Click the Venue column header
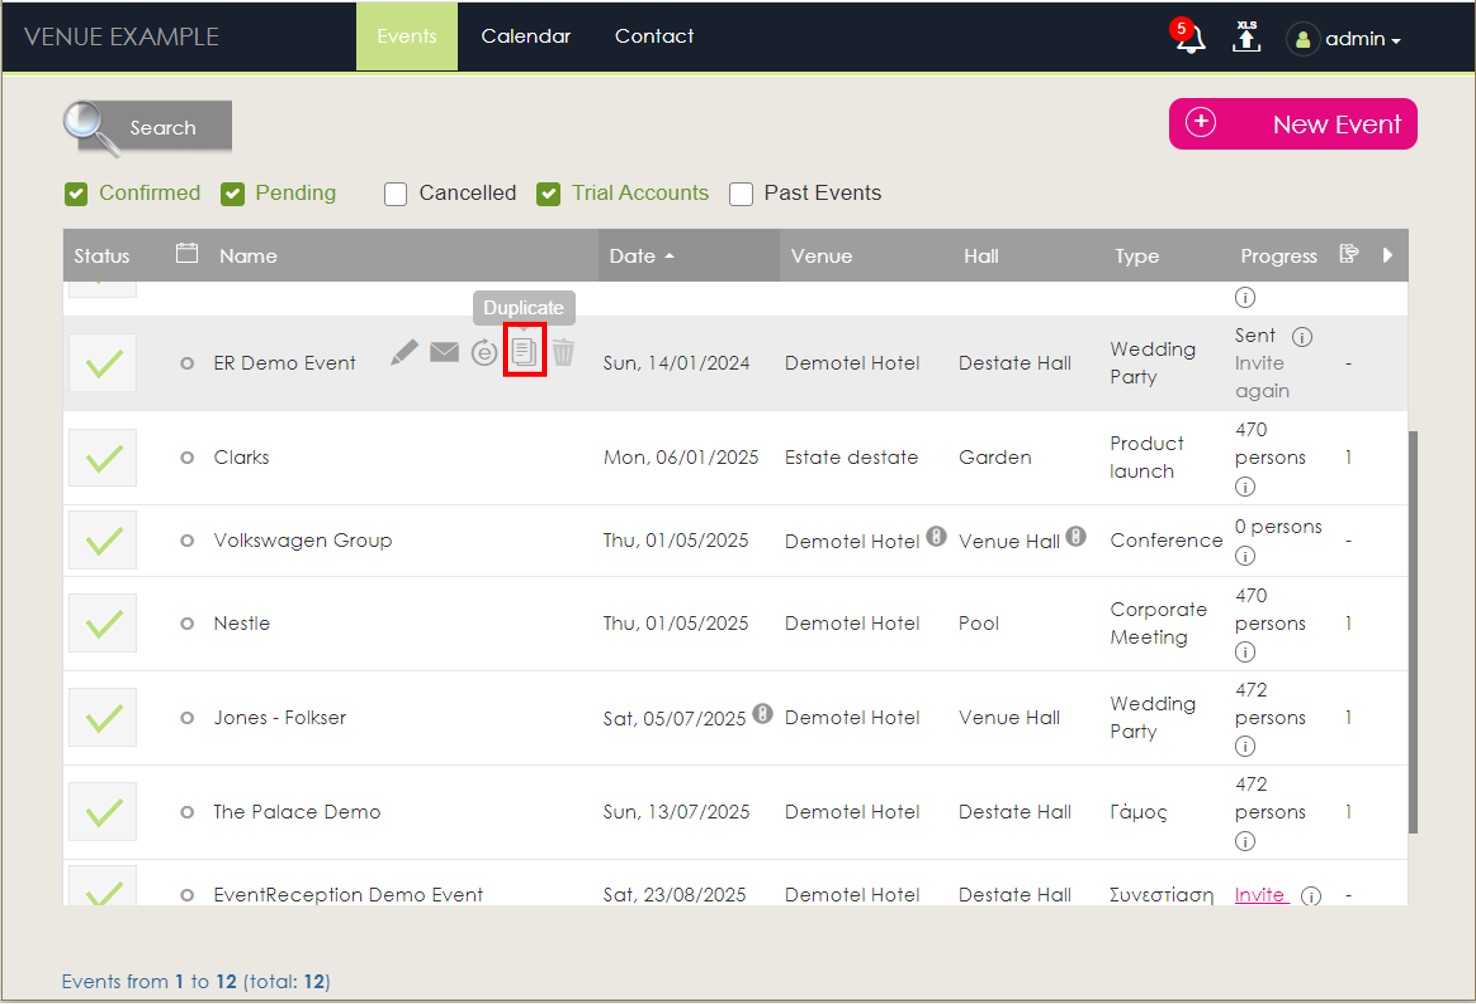The image size is (1476, 1004). tap(822, 256)
